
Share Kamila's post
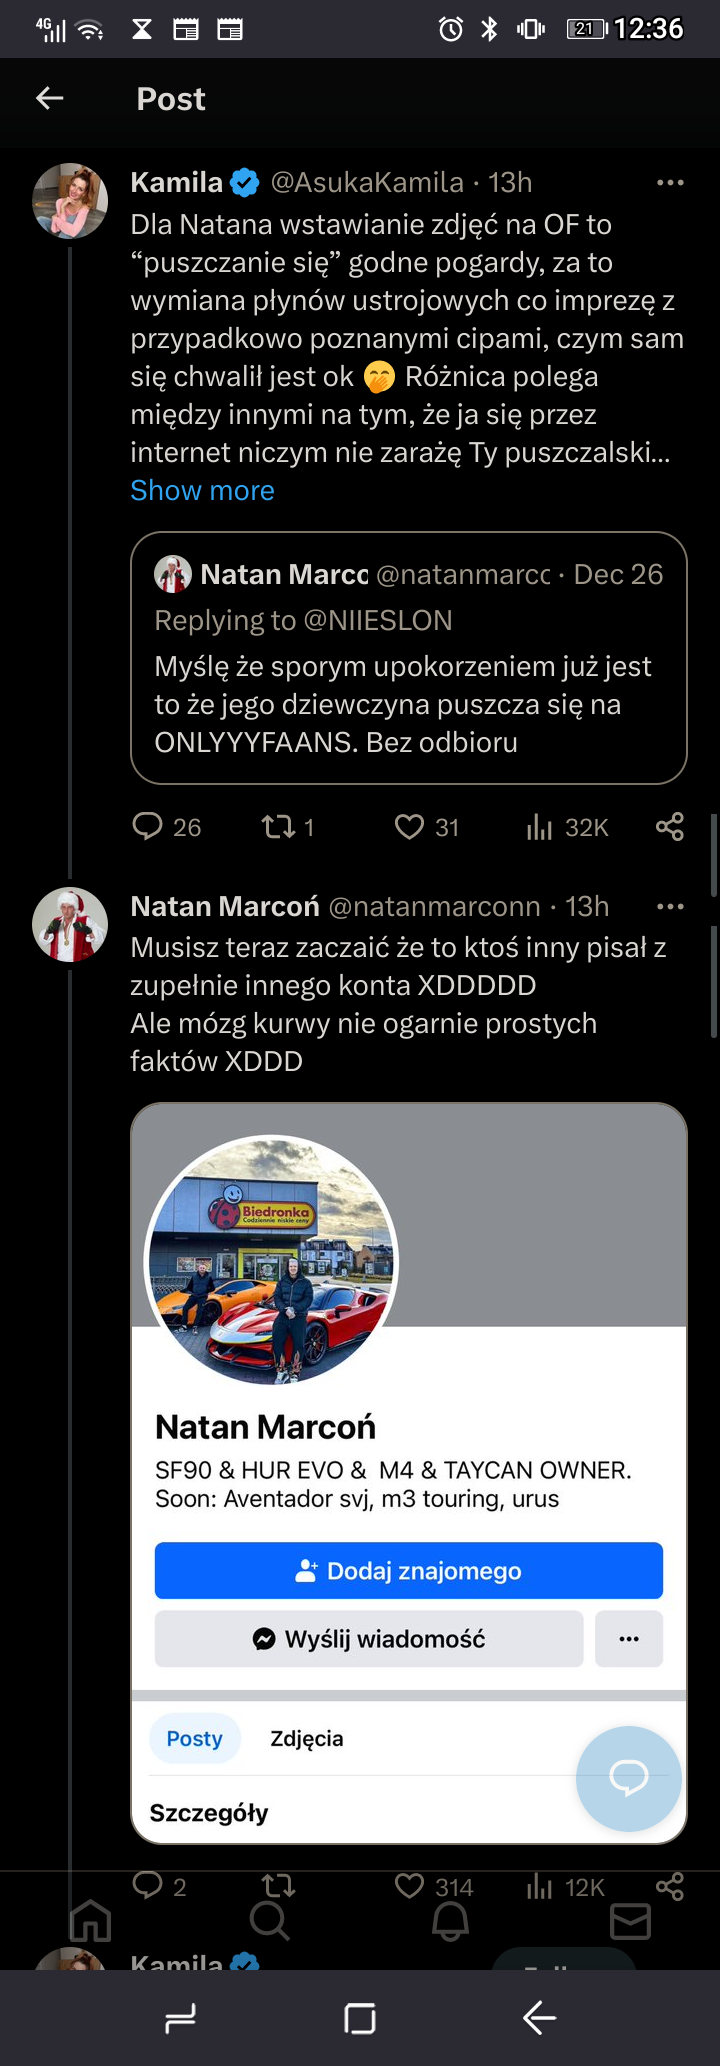(670, 827)
